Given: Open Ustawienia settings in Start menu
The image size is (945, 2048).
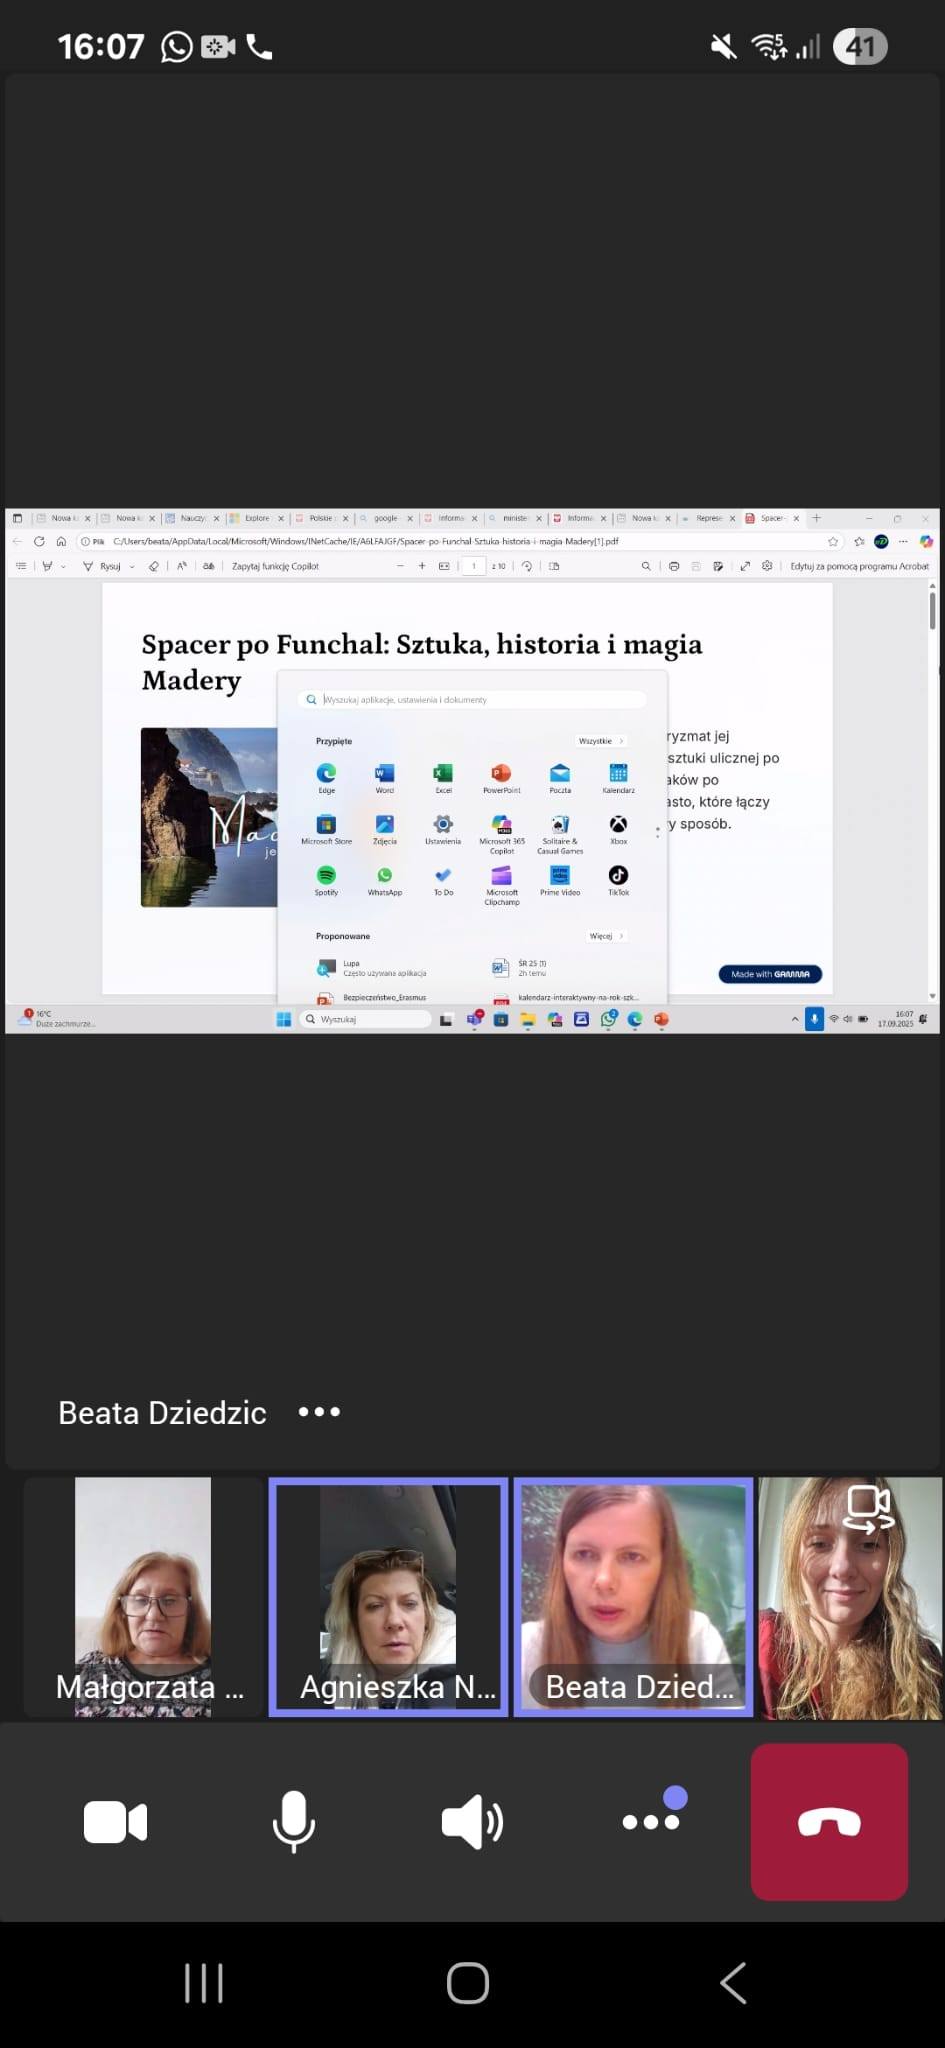Looking at the screenshot, I should tap(443, 830).
